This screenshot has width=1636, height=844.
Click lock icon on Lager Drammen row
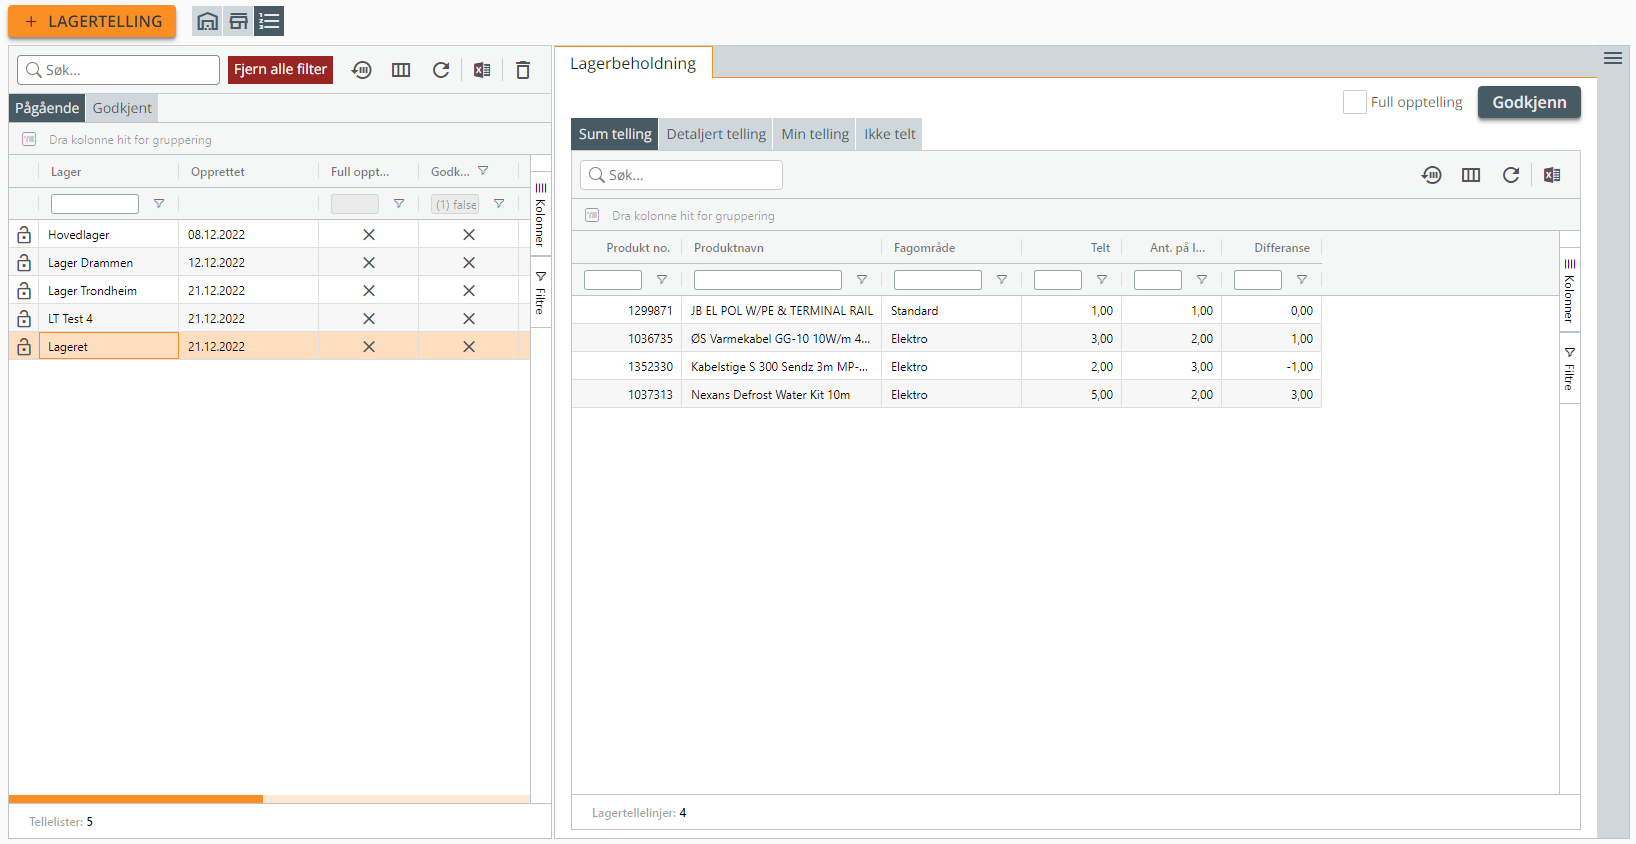pyautogui.click(x=24, y=262)
